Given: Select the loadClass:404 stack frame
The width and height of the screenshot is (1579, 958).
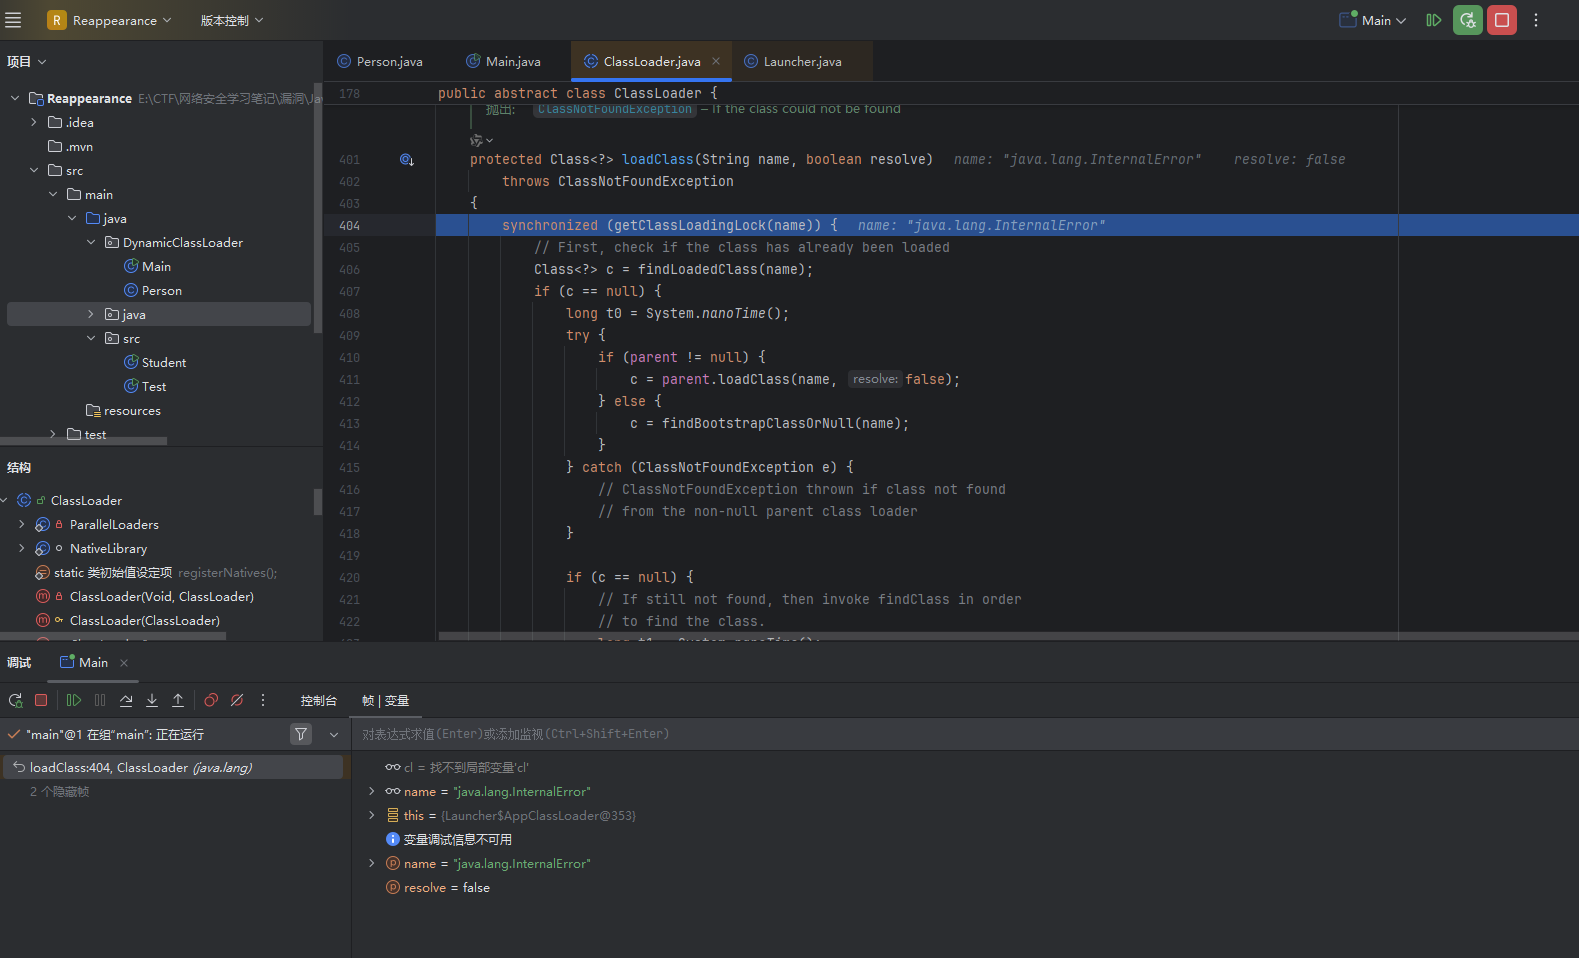Looking at the screenshot, I should point(140,768).
